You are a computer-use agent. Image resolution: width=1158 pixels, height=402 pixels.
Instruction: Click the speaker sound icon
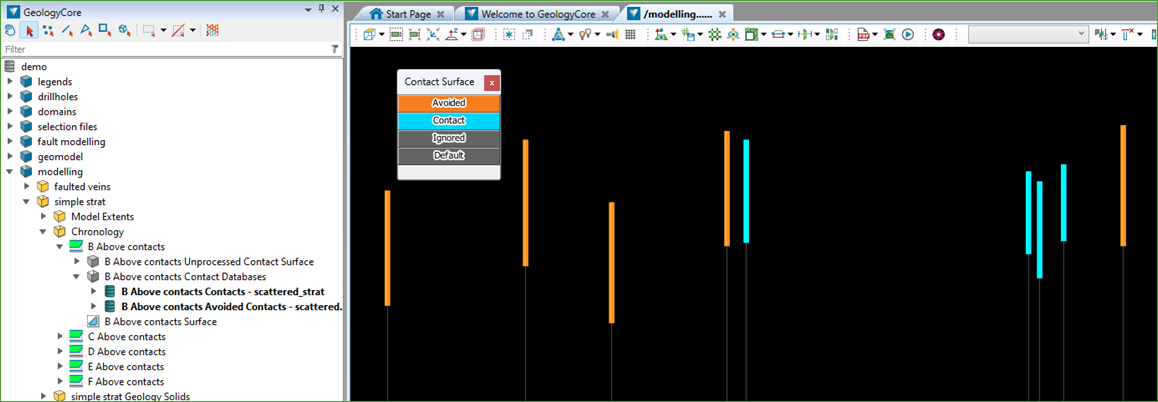coord(611,34)
